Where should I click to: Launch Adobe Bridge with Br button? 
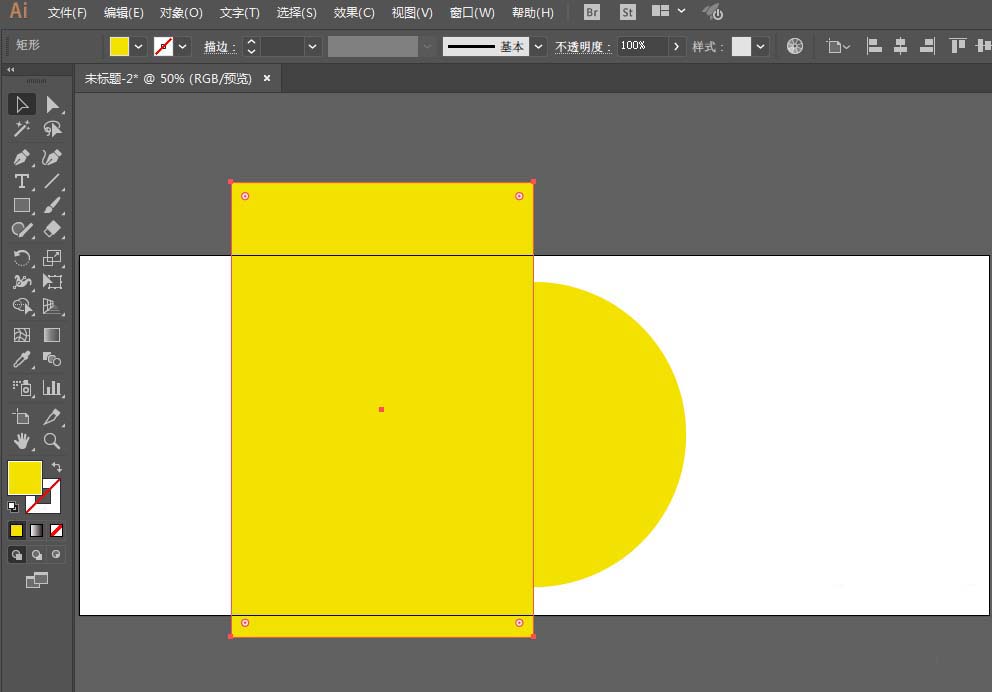click(592, 12)
